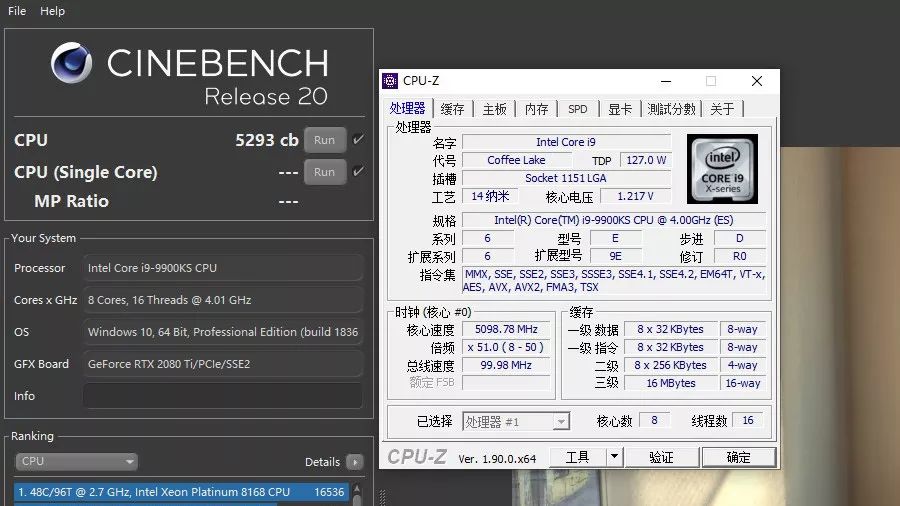Toggle the checkbox next to the CPU test
900x506 pixels.
pos(358,139)
